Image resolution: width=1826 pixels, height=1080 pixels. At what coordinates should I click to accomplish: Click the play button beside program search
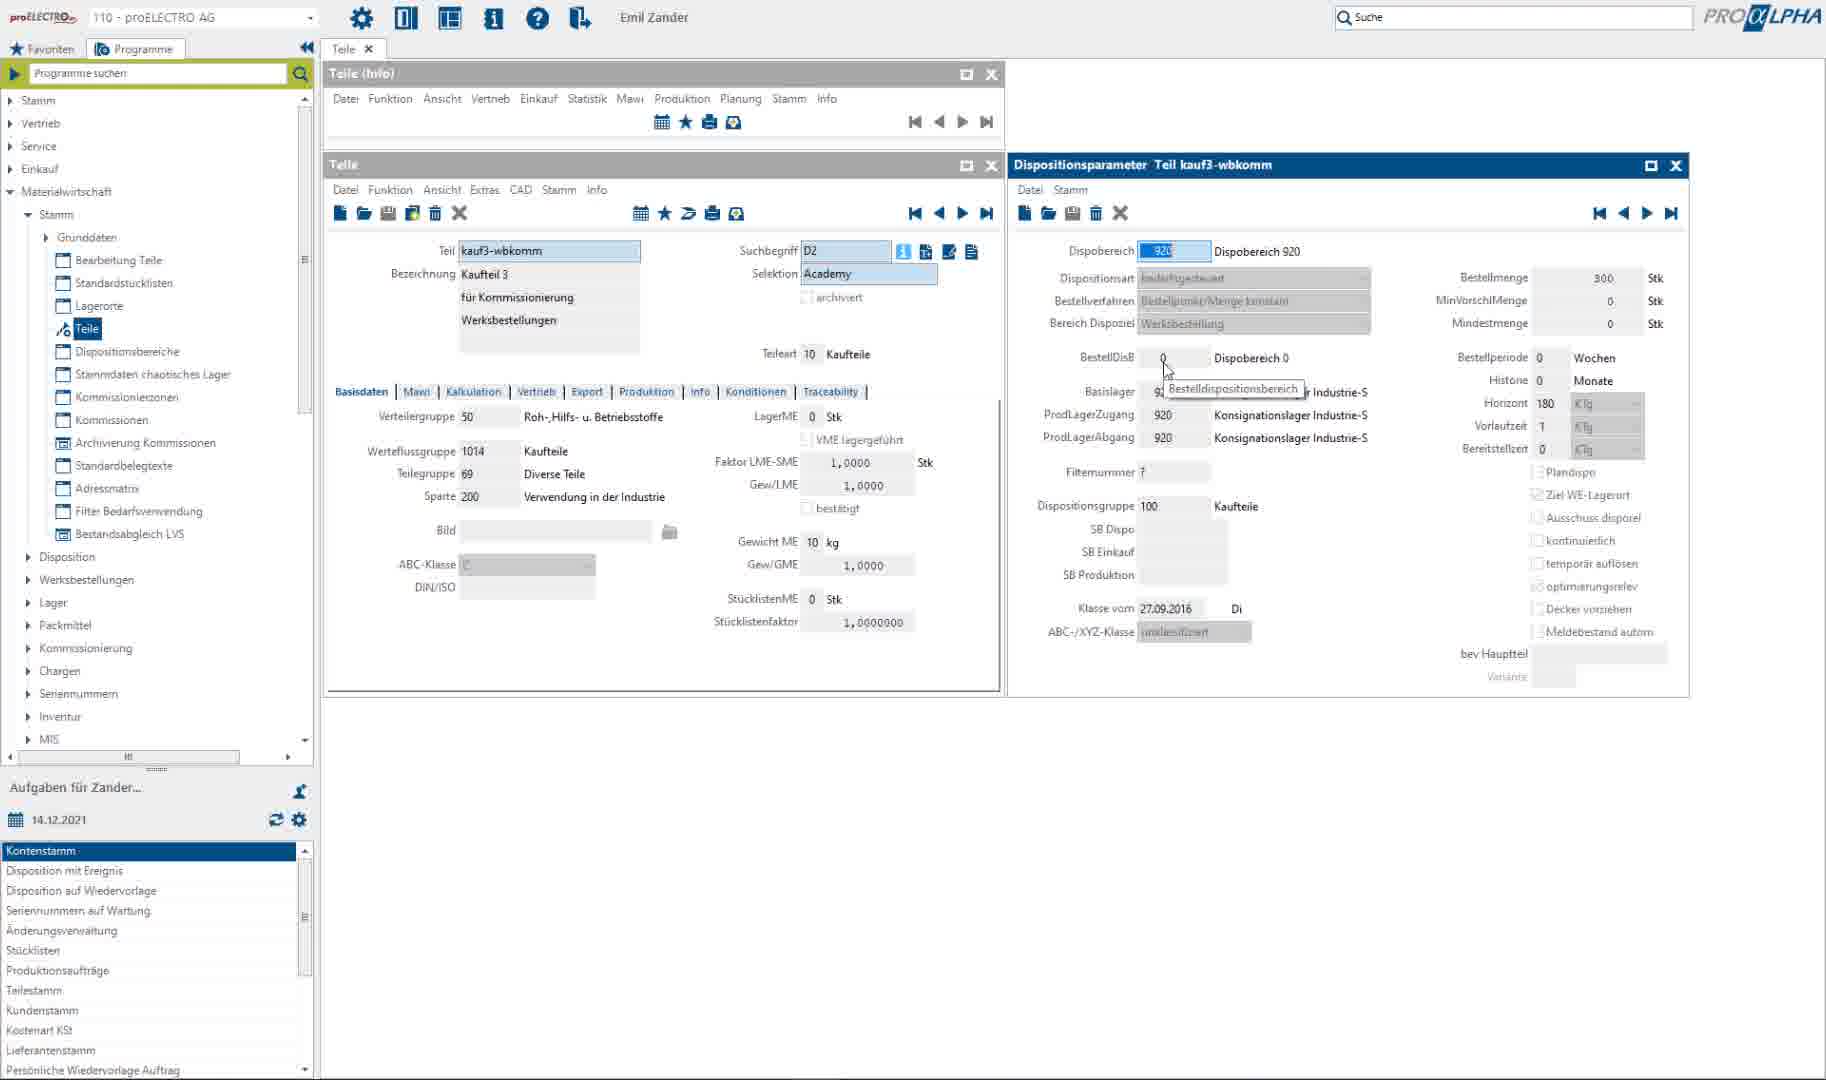coord(14,74)
